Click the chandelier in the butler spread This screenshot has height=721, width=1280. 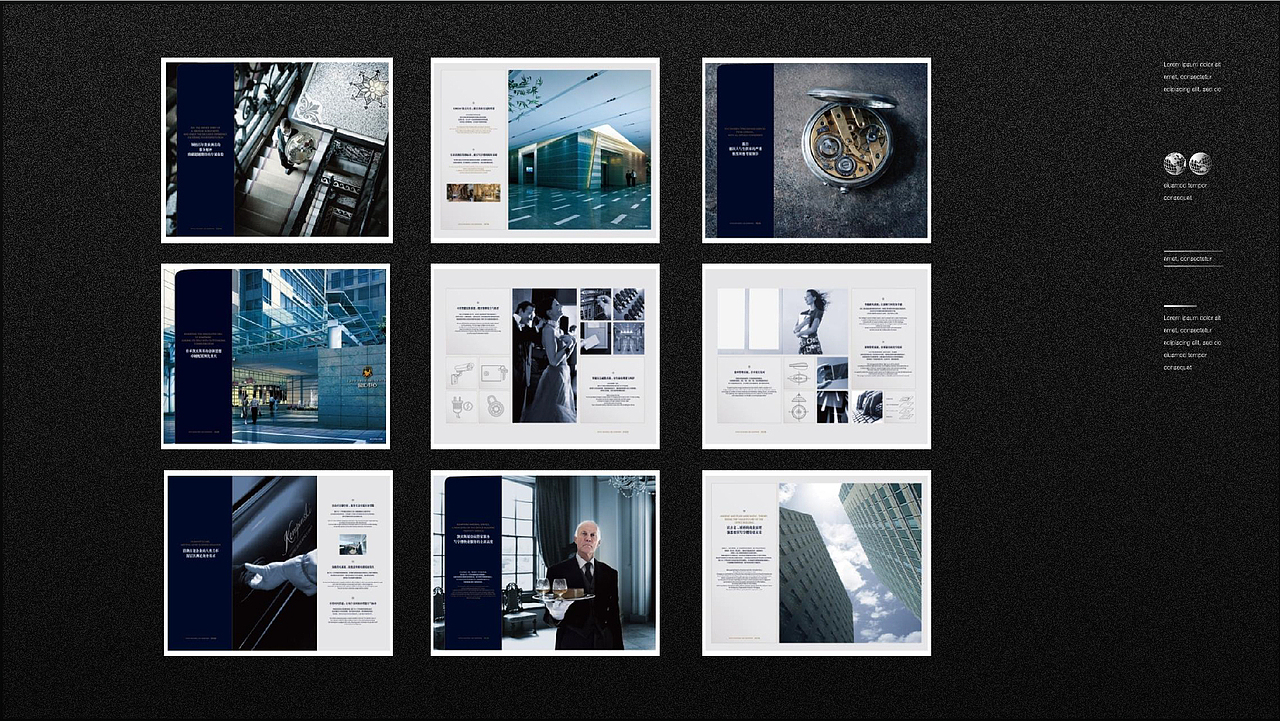631,486
